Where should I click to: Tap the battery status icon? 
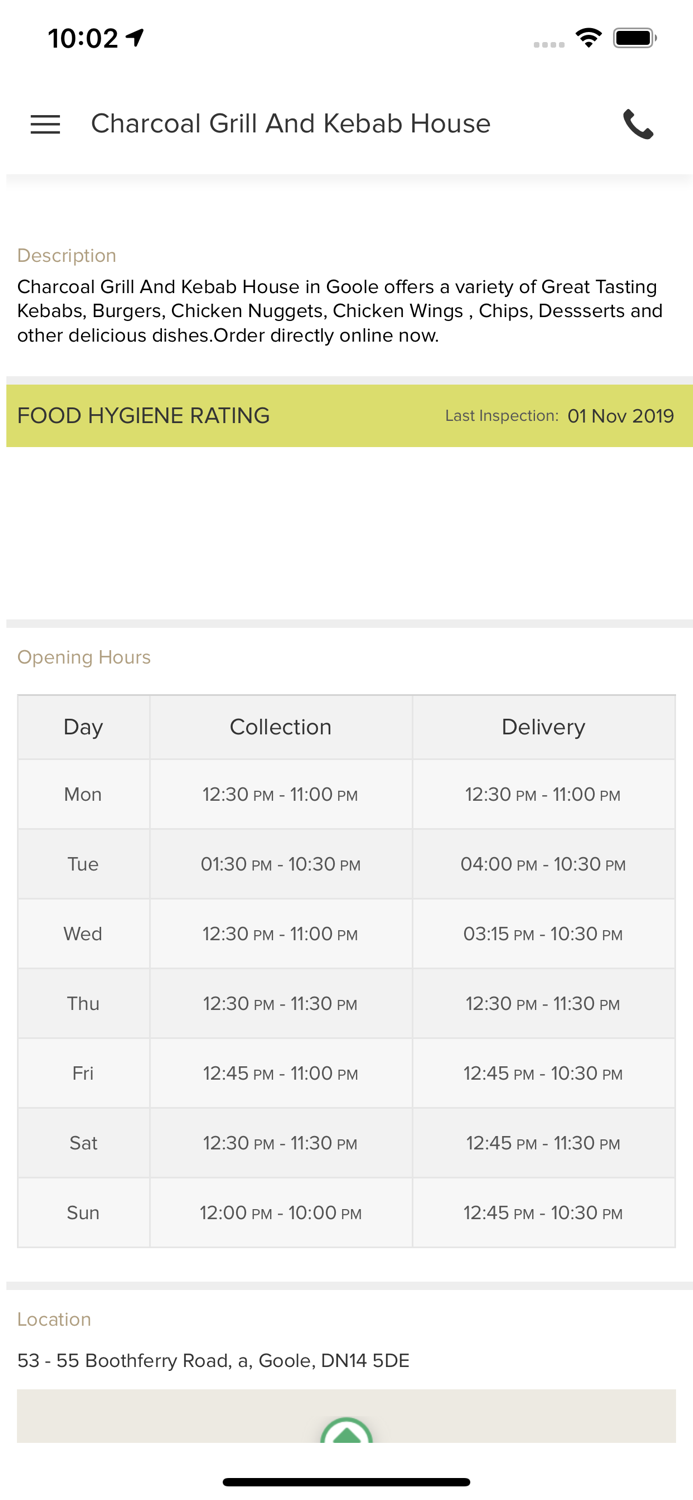(x=634, y=38)
